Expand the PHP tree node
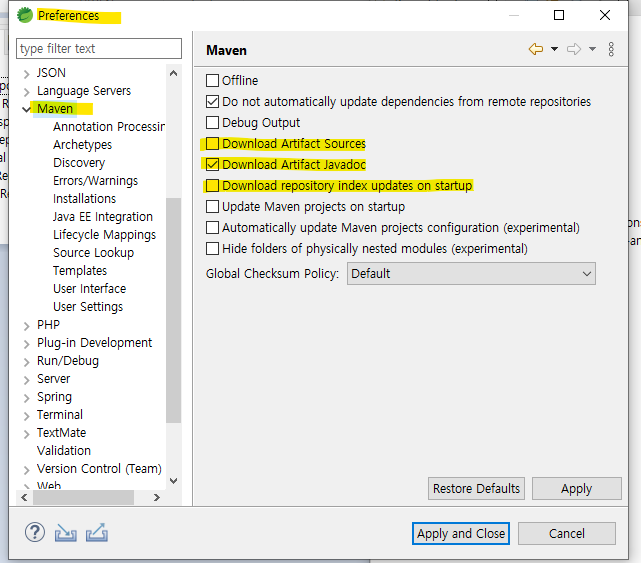641x563 pixels. click(27, 326)
